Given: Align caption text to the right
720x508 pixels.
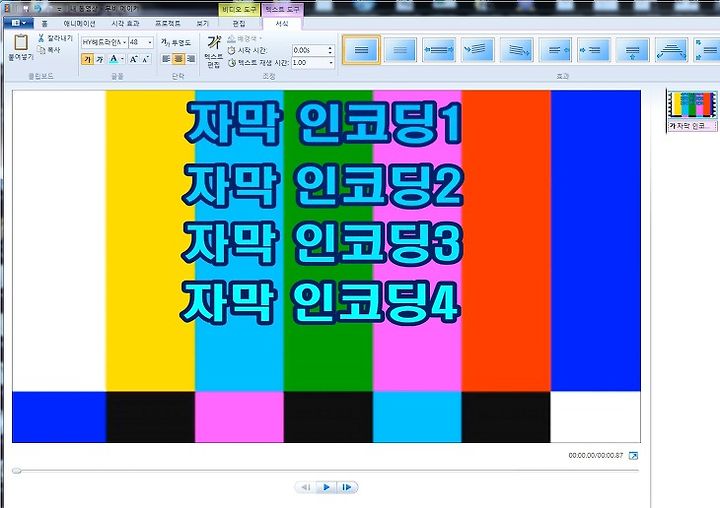Looking at the screenshot, I should 191,59.
